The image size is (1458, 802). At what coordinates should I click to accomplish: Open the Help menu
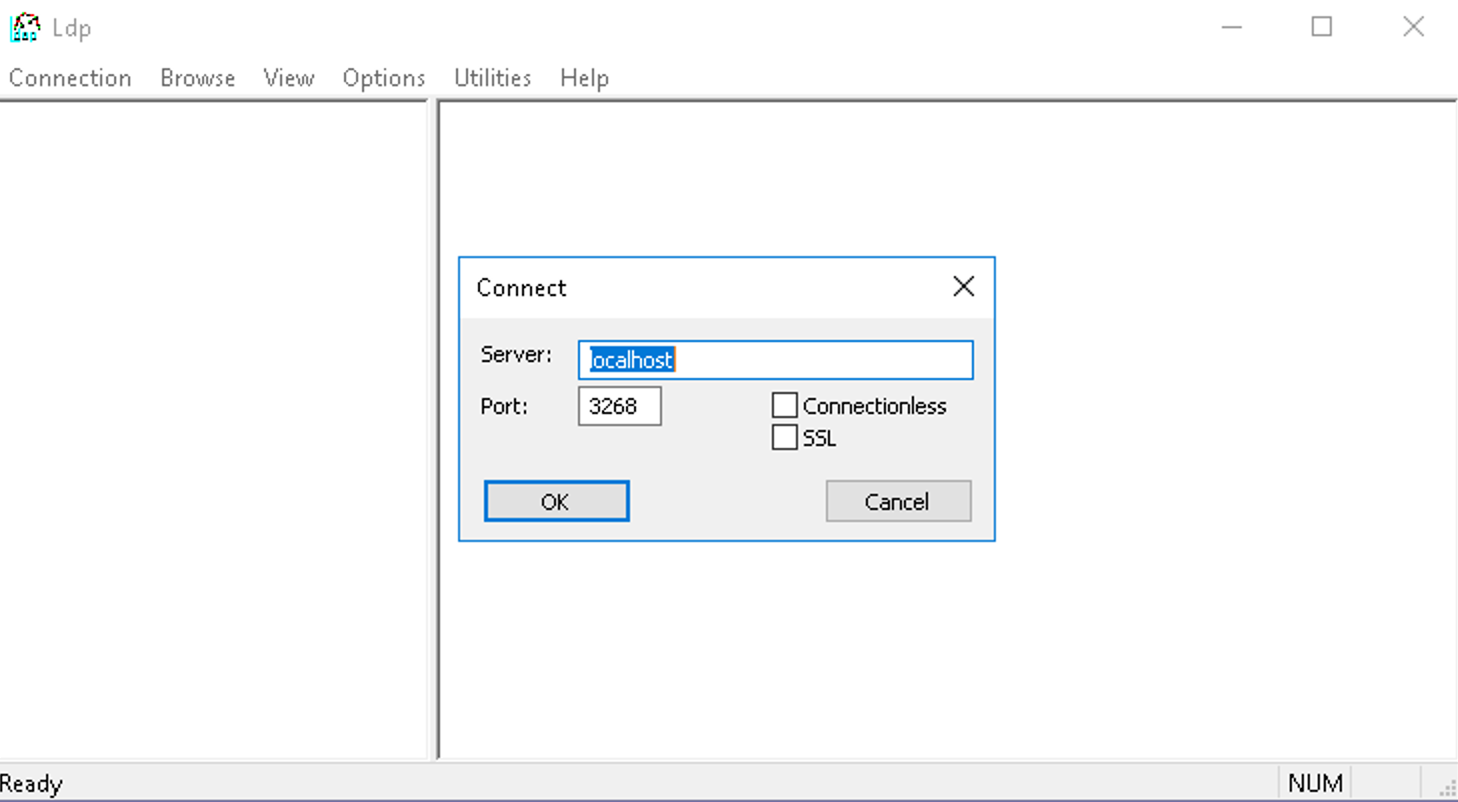(584, 78)
